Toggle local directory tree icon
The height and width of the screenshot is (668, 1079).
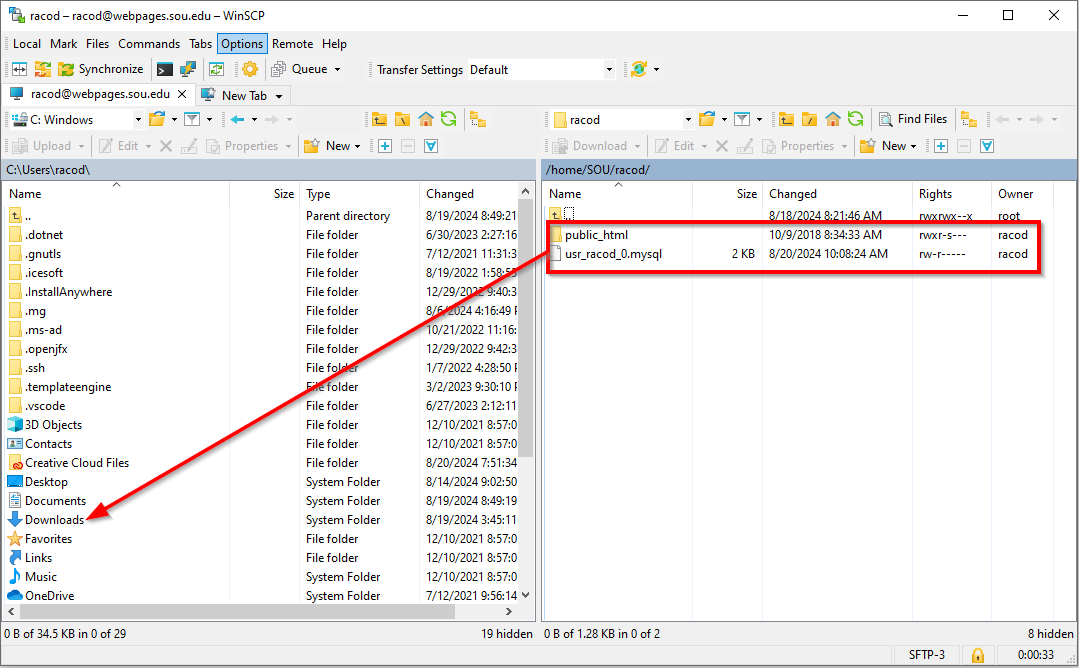(478, 120)
